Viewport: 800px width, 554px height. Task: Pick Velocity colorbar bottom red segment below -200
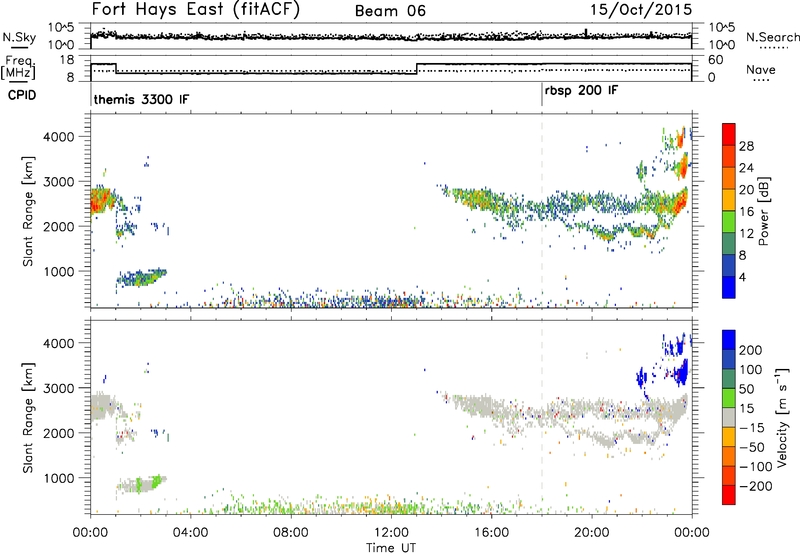(729, 495)
